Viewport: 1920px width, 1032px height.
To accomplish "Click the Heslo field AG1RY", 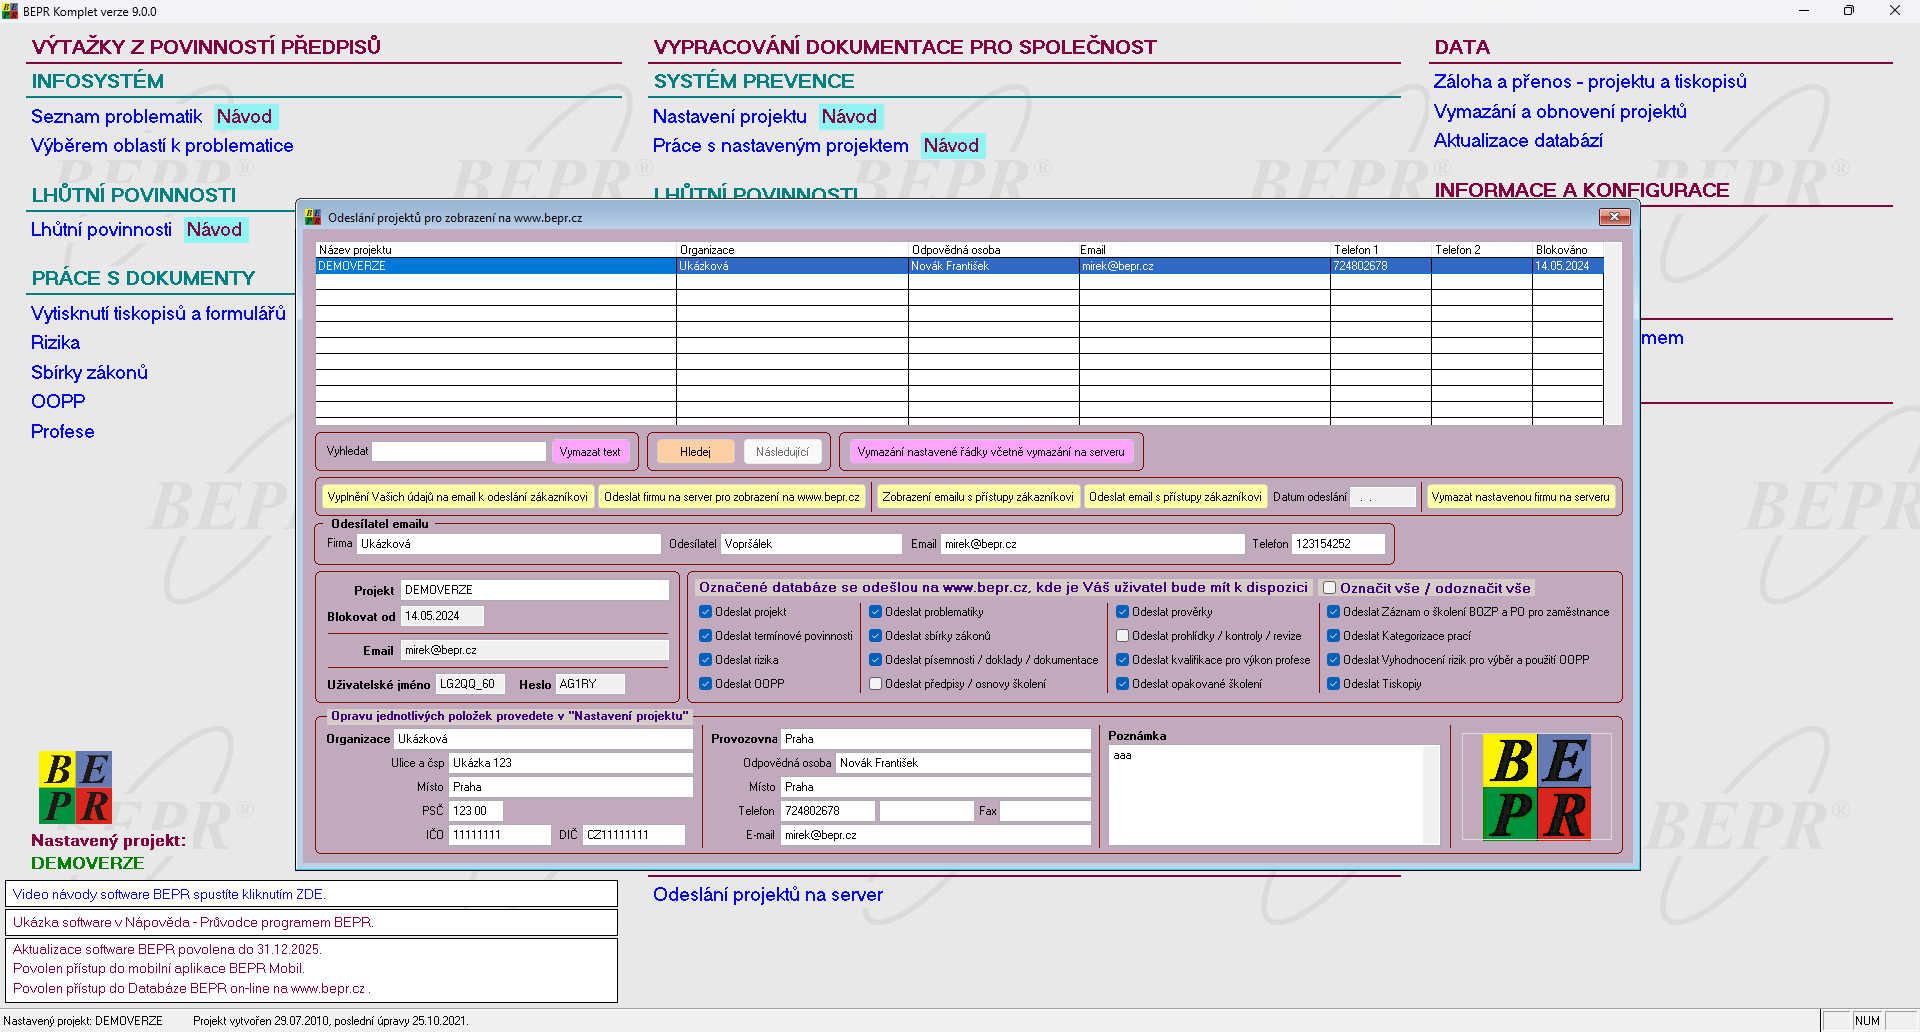I will coord(590,684).
